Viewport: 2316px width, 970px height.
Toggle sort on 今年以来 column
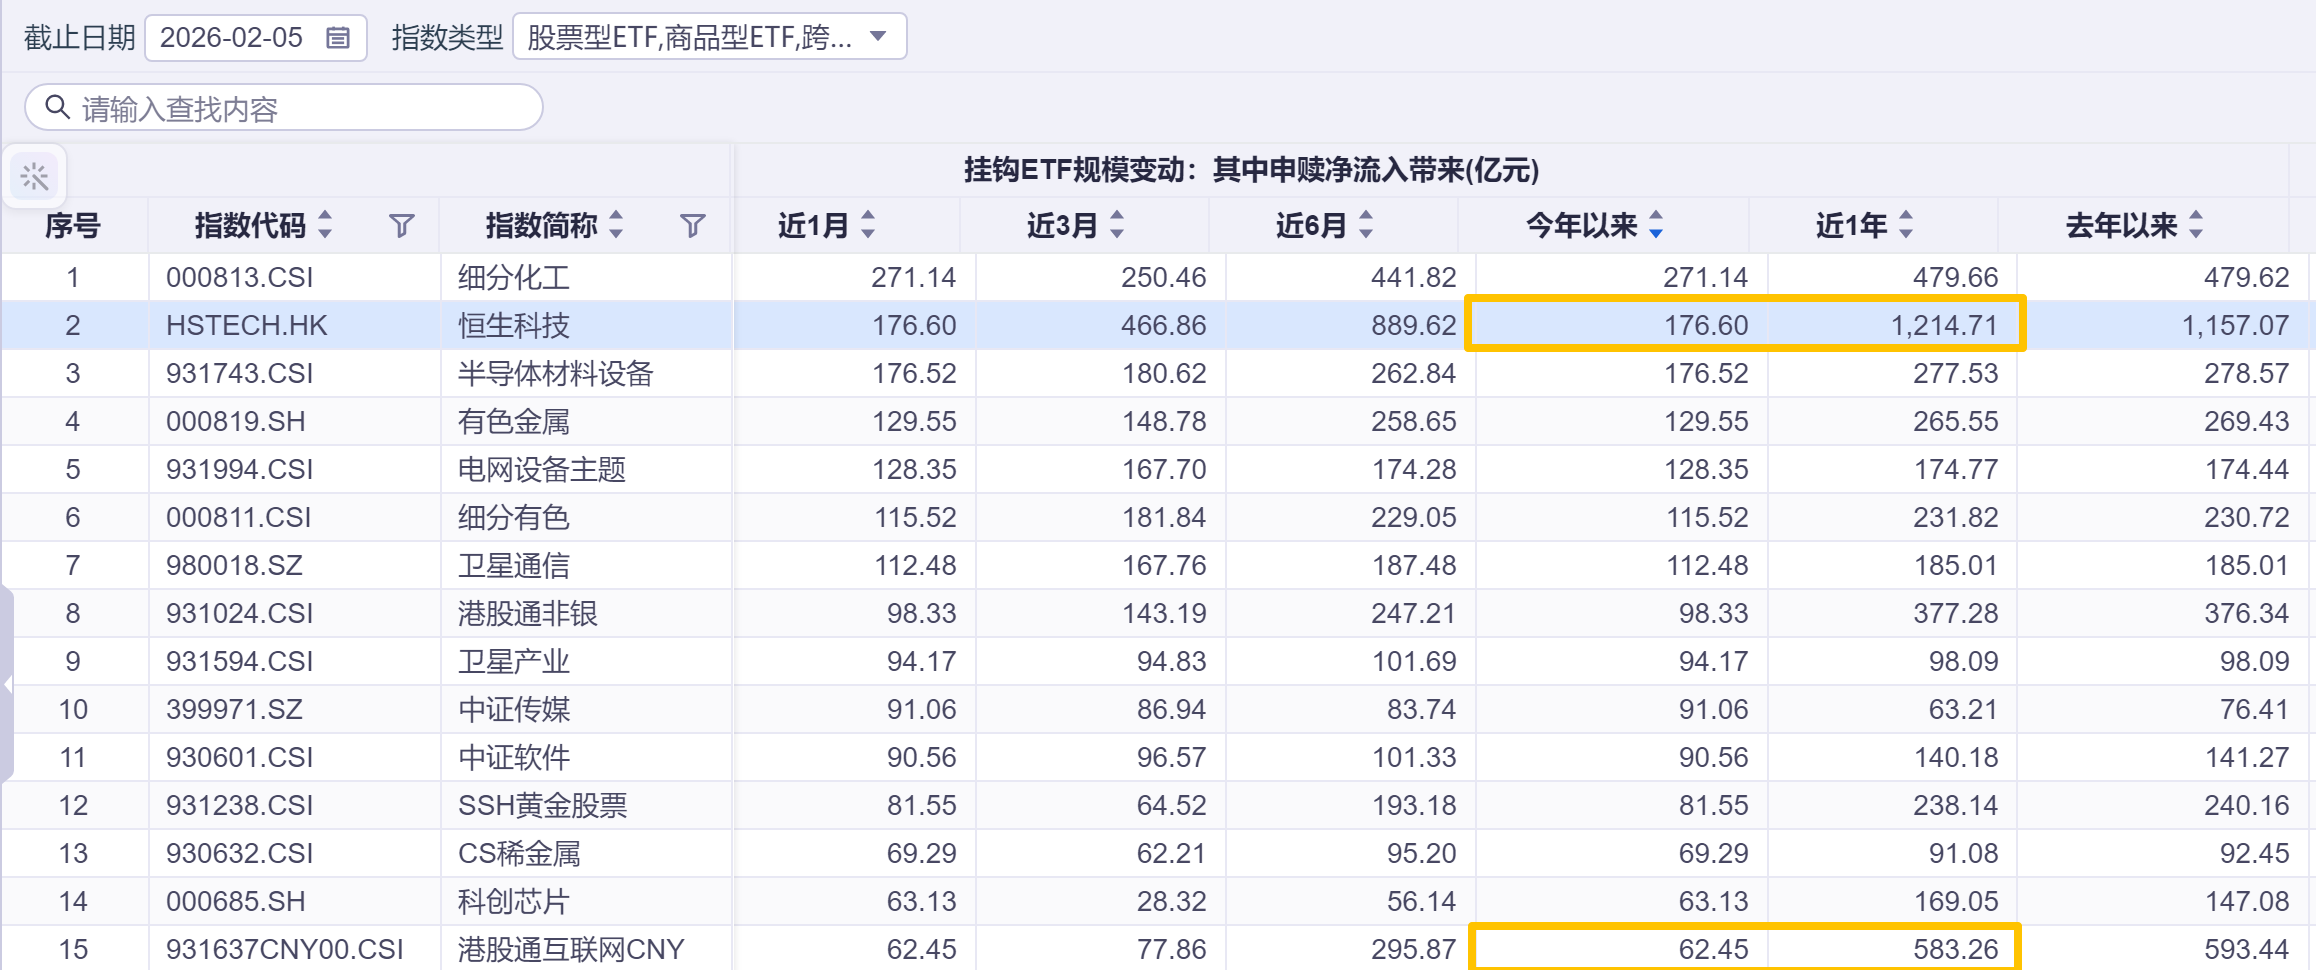pos(1656,225)
